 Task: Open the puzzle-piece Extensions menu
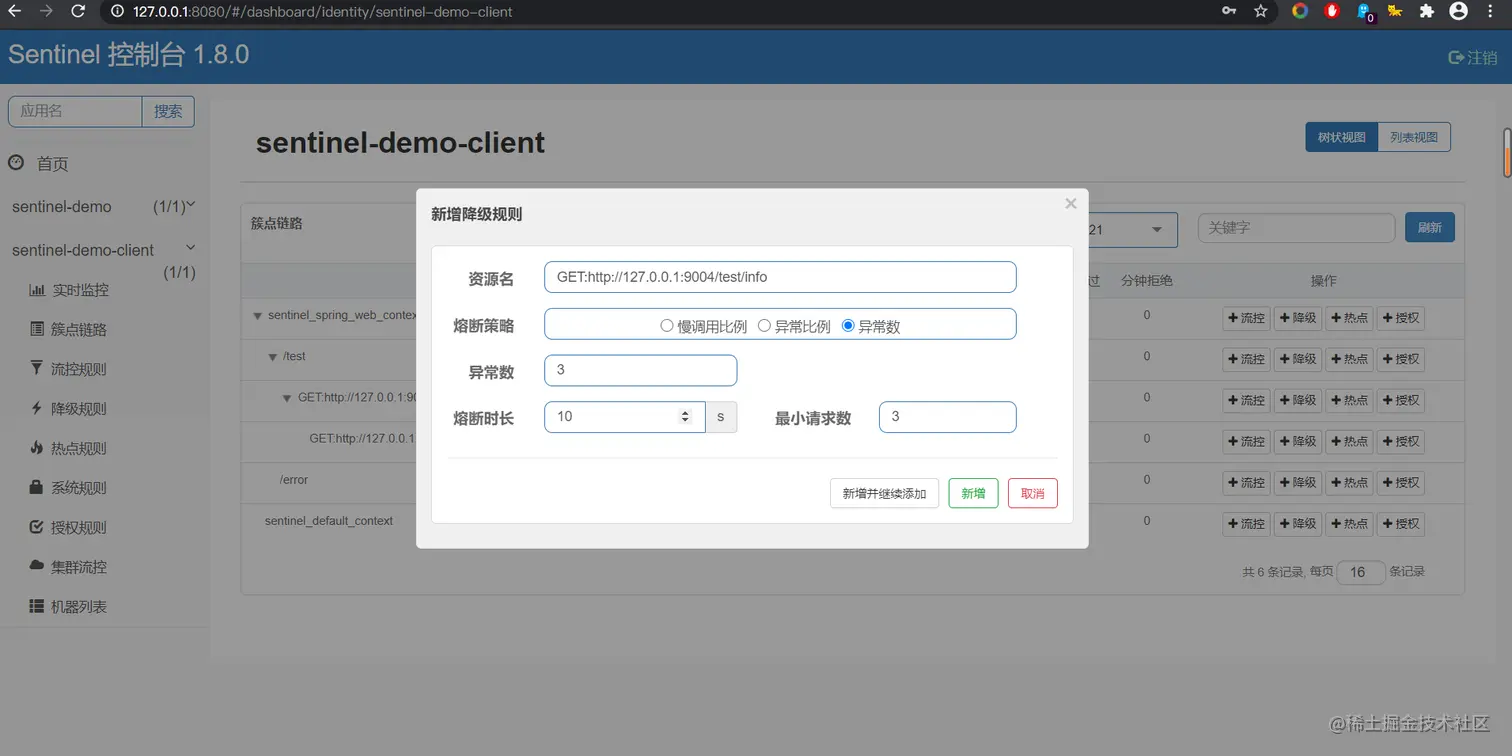(x=1427, y=12)
